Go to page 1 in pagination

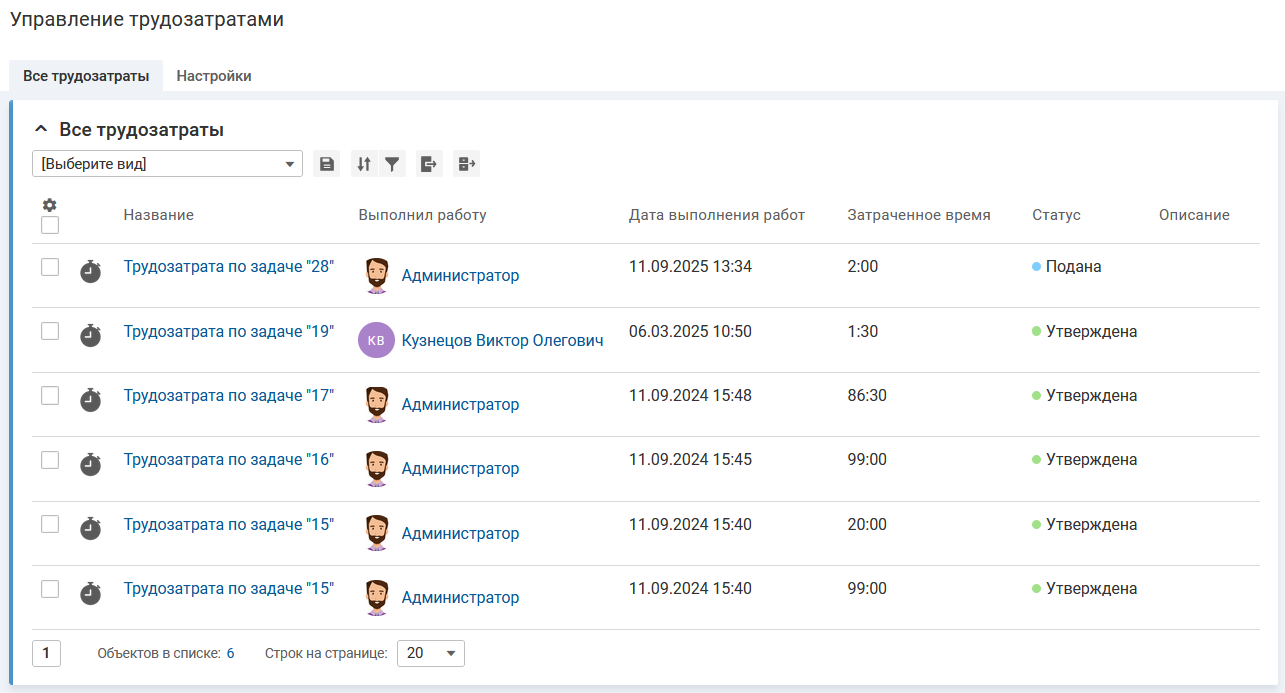[x=46, y=653]
